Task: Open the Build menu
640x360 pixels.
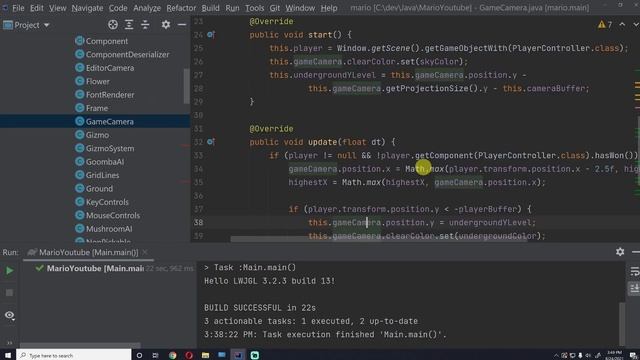Action: (x=210, y=8)
